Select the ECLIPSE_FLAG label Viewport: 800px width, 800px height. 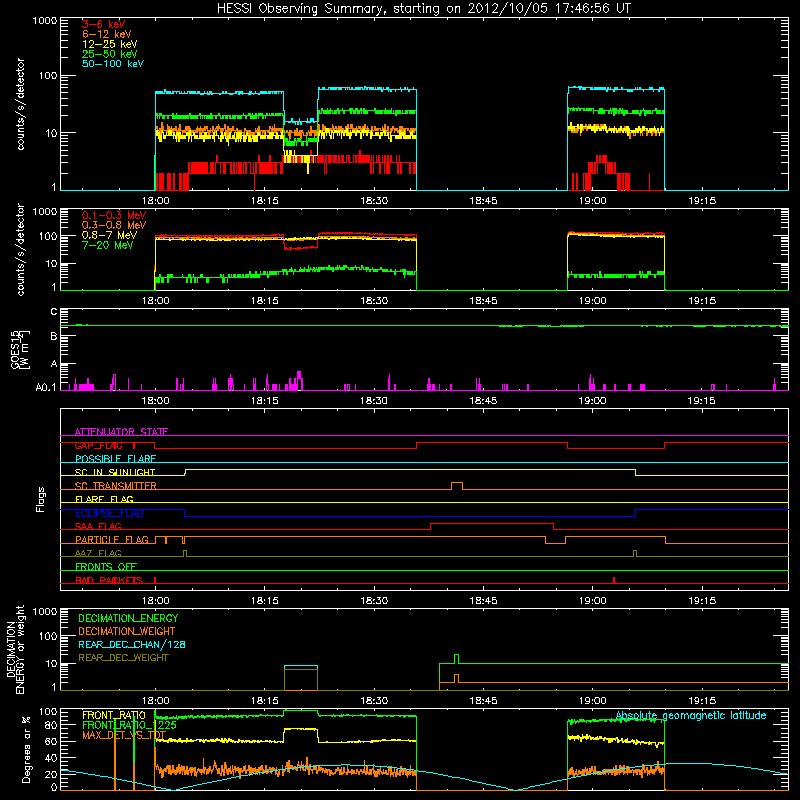[109, 513]
